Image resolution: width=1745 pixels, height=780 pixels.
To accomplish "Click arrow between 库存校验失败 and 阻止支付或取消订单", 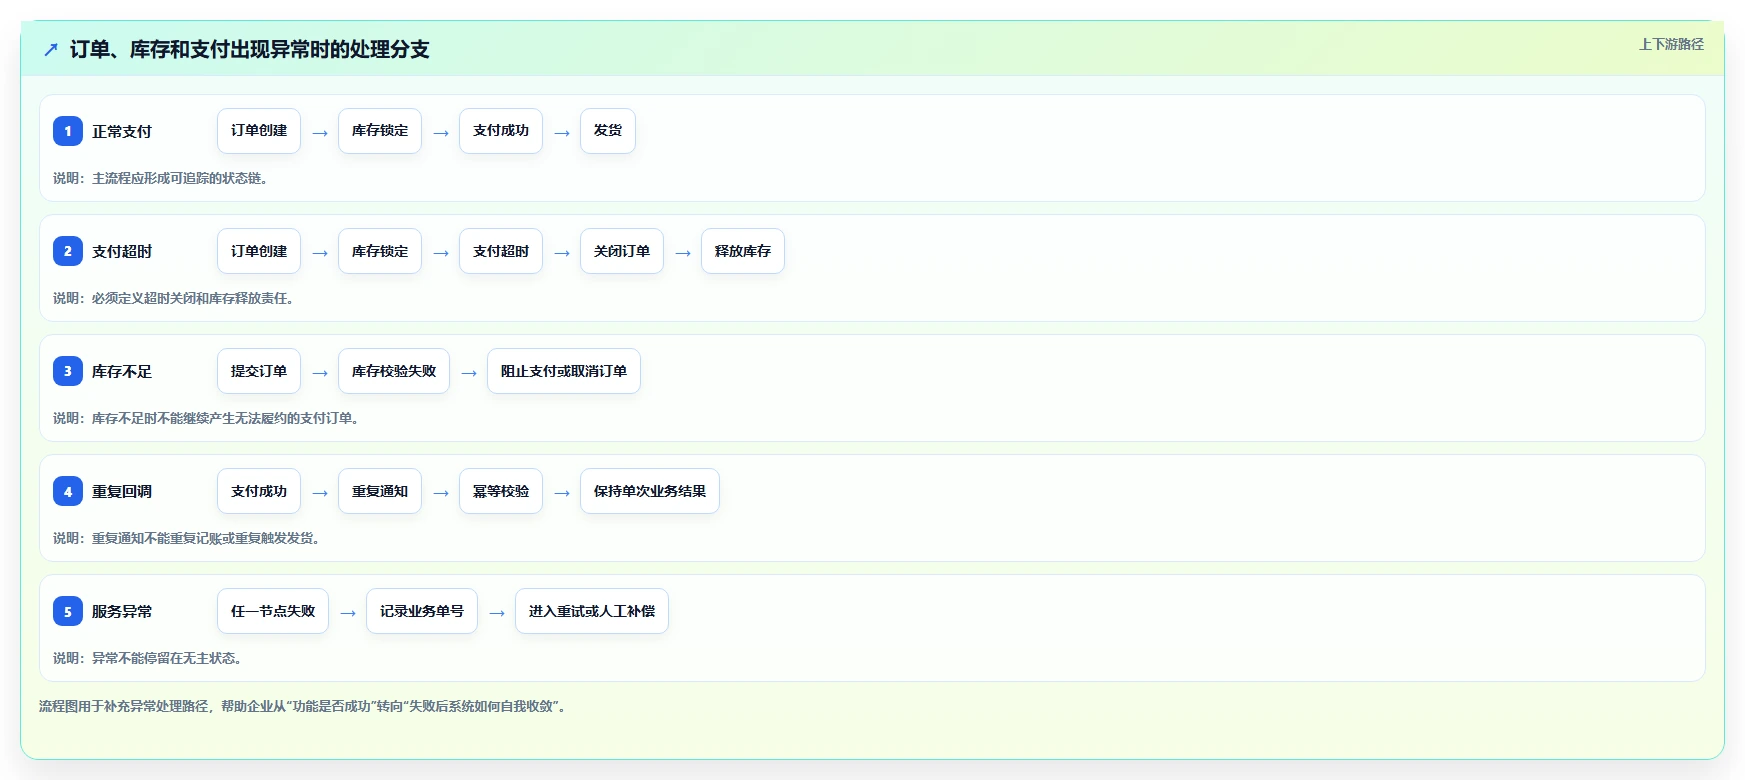I will [x=469, y=373].
